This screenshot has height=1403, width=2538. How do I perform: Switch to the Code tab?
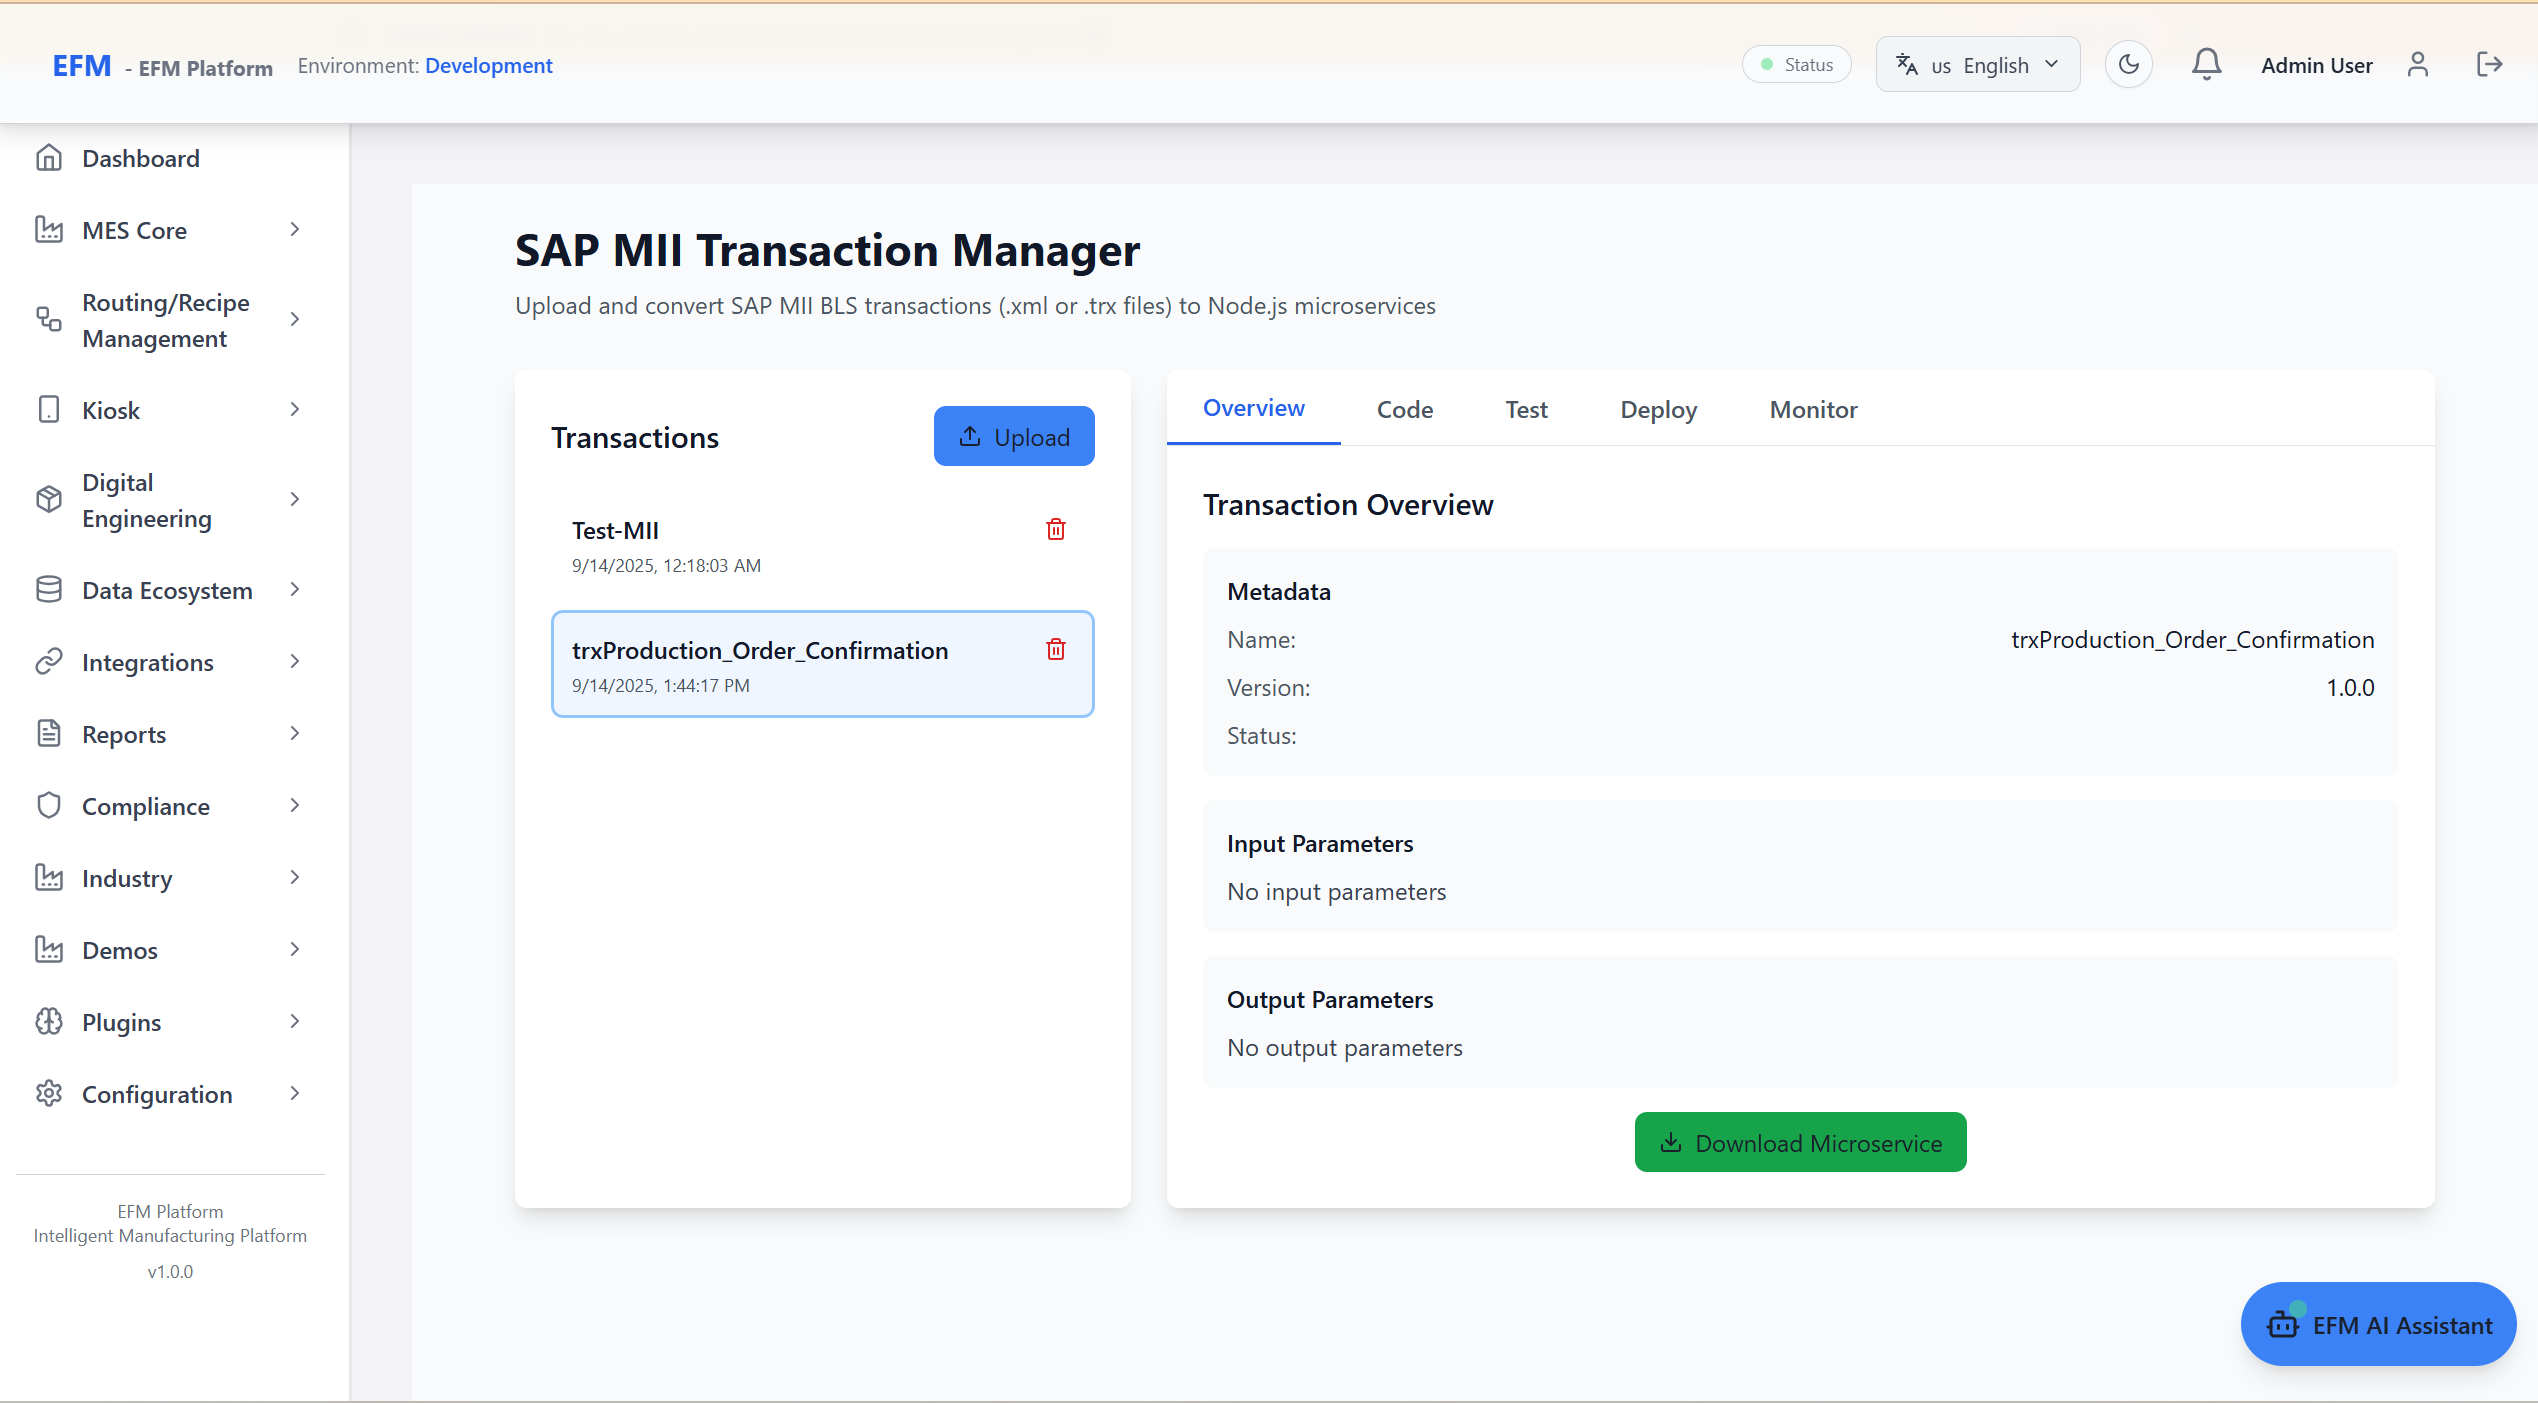pos(1404,409)
